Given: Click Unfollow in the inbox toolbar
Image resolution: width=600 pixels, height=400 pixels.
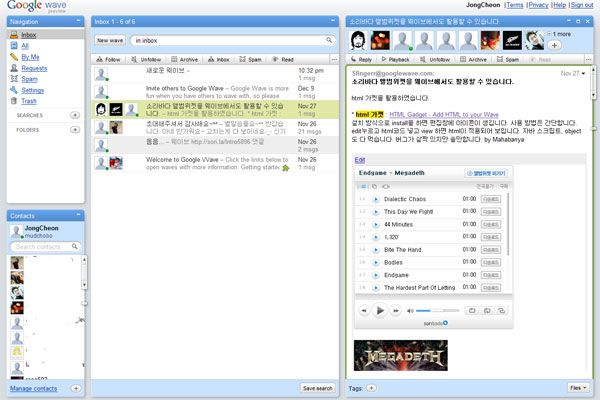Looking at the screenshot, I should click(146, 60).
